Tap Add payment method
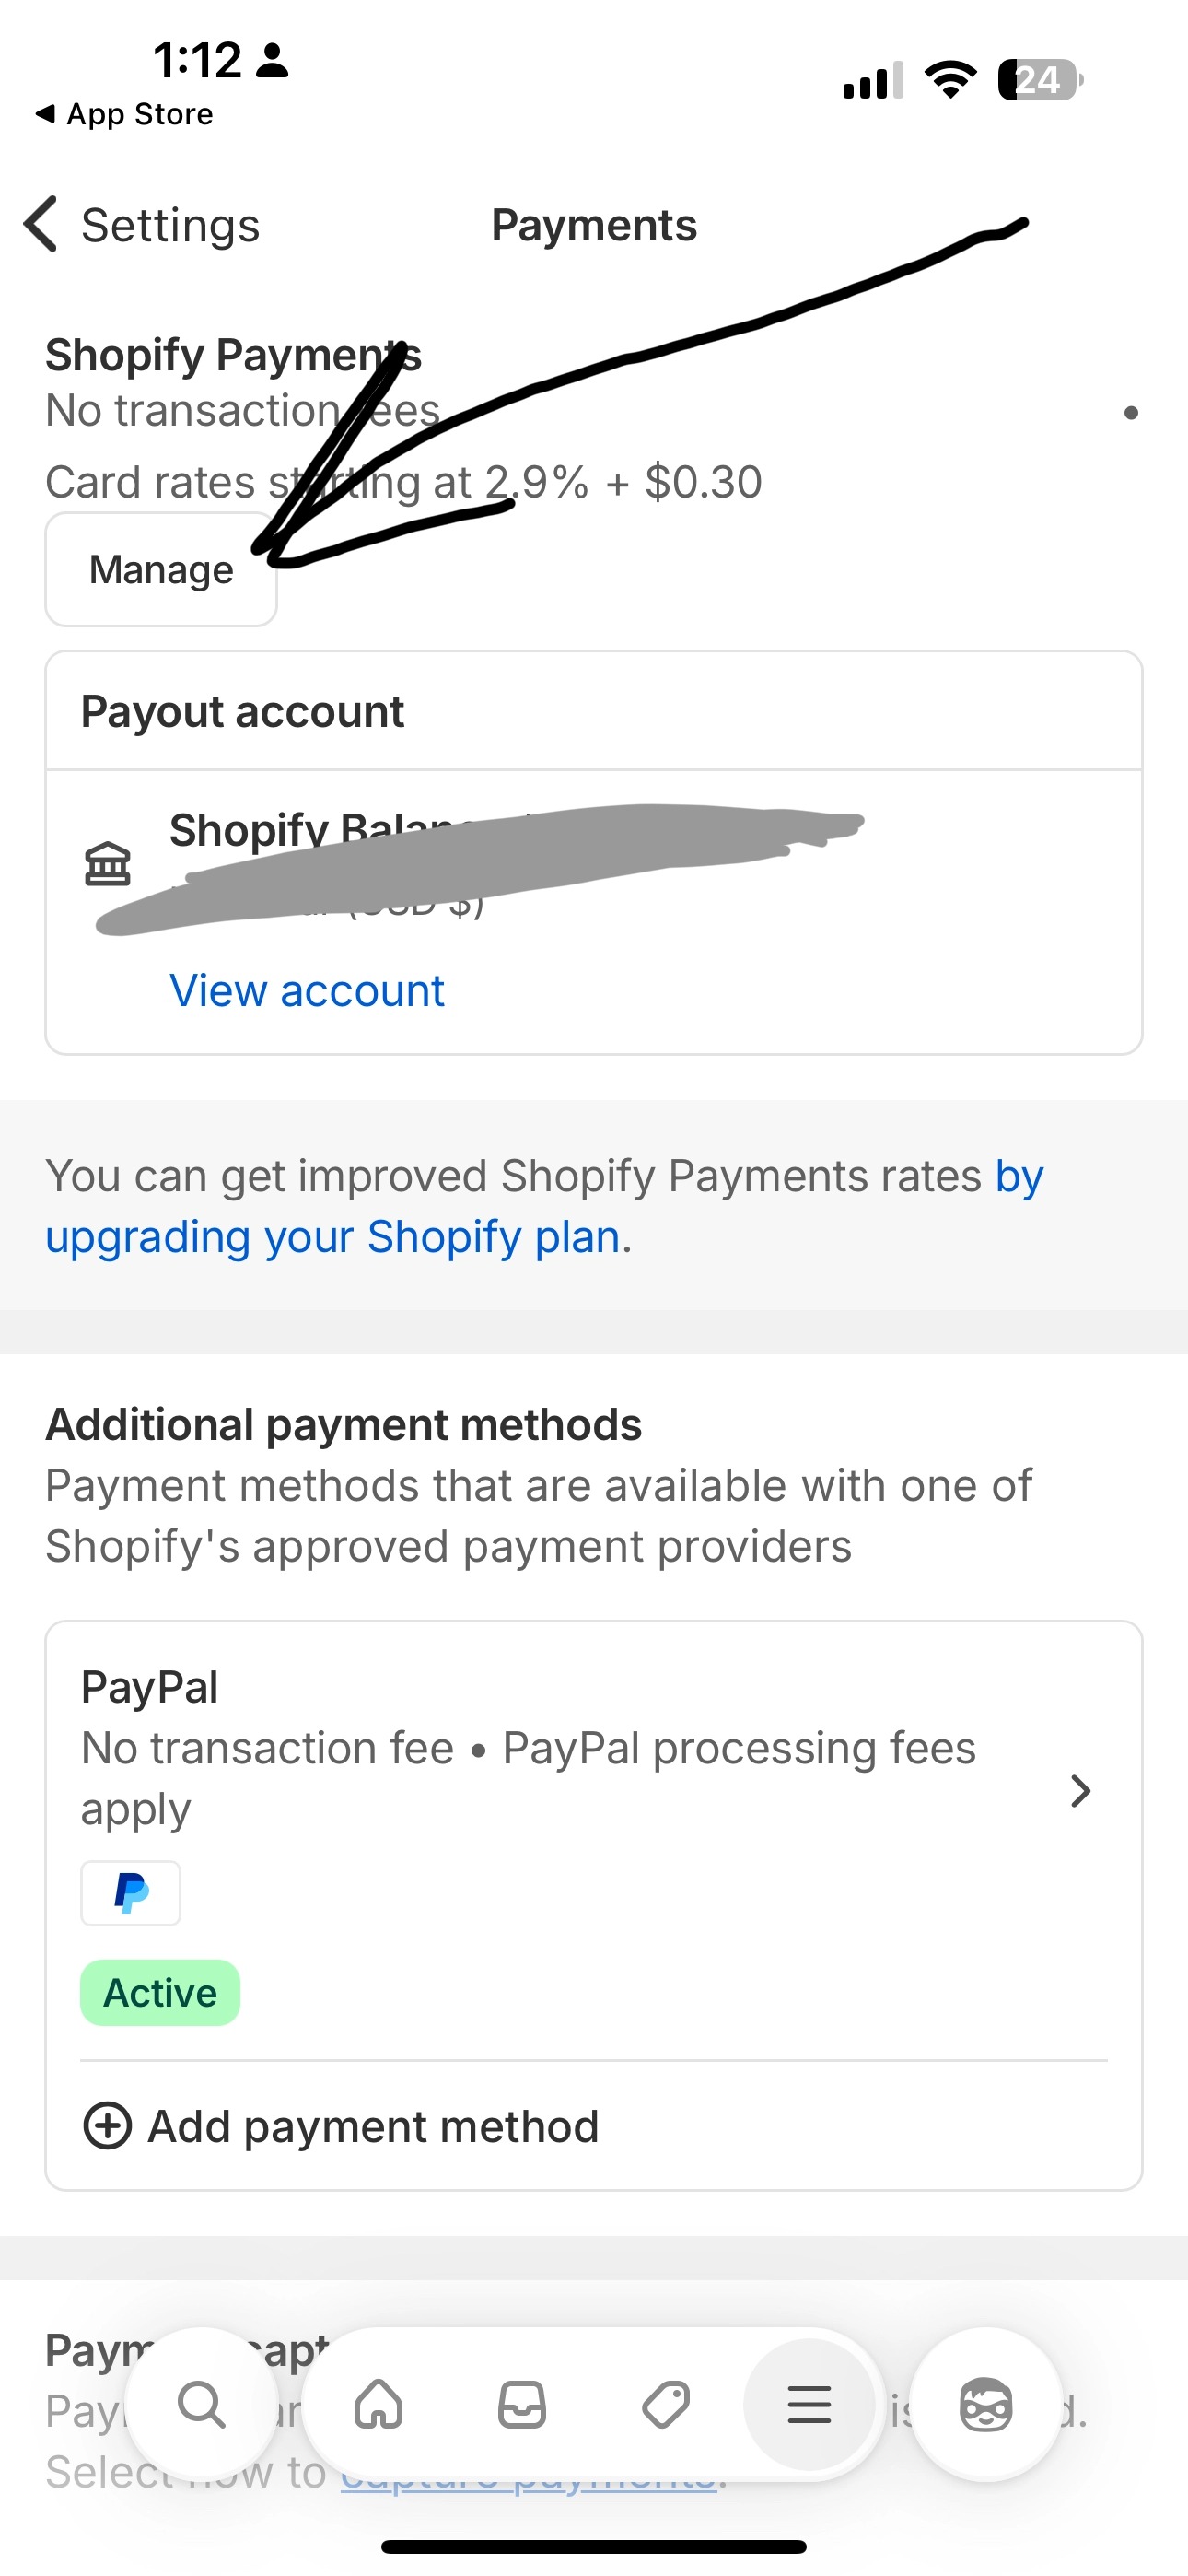This screenshot has width=1188, height=2576. click(372, 2126)
